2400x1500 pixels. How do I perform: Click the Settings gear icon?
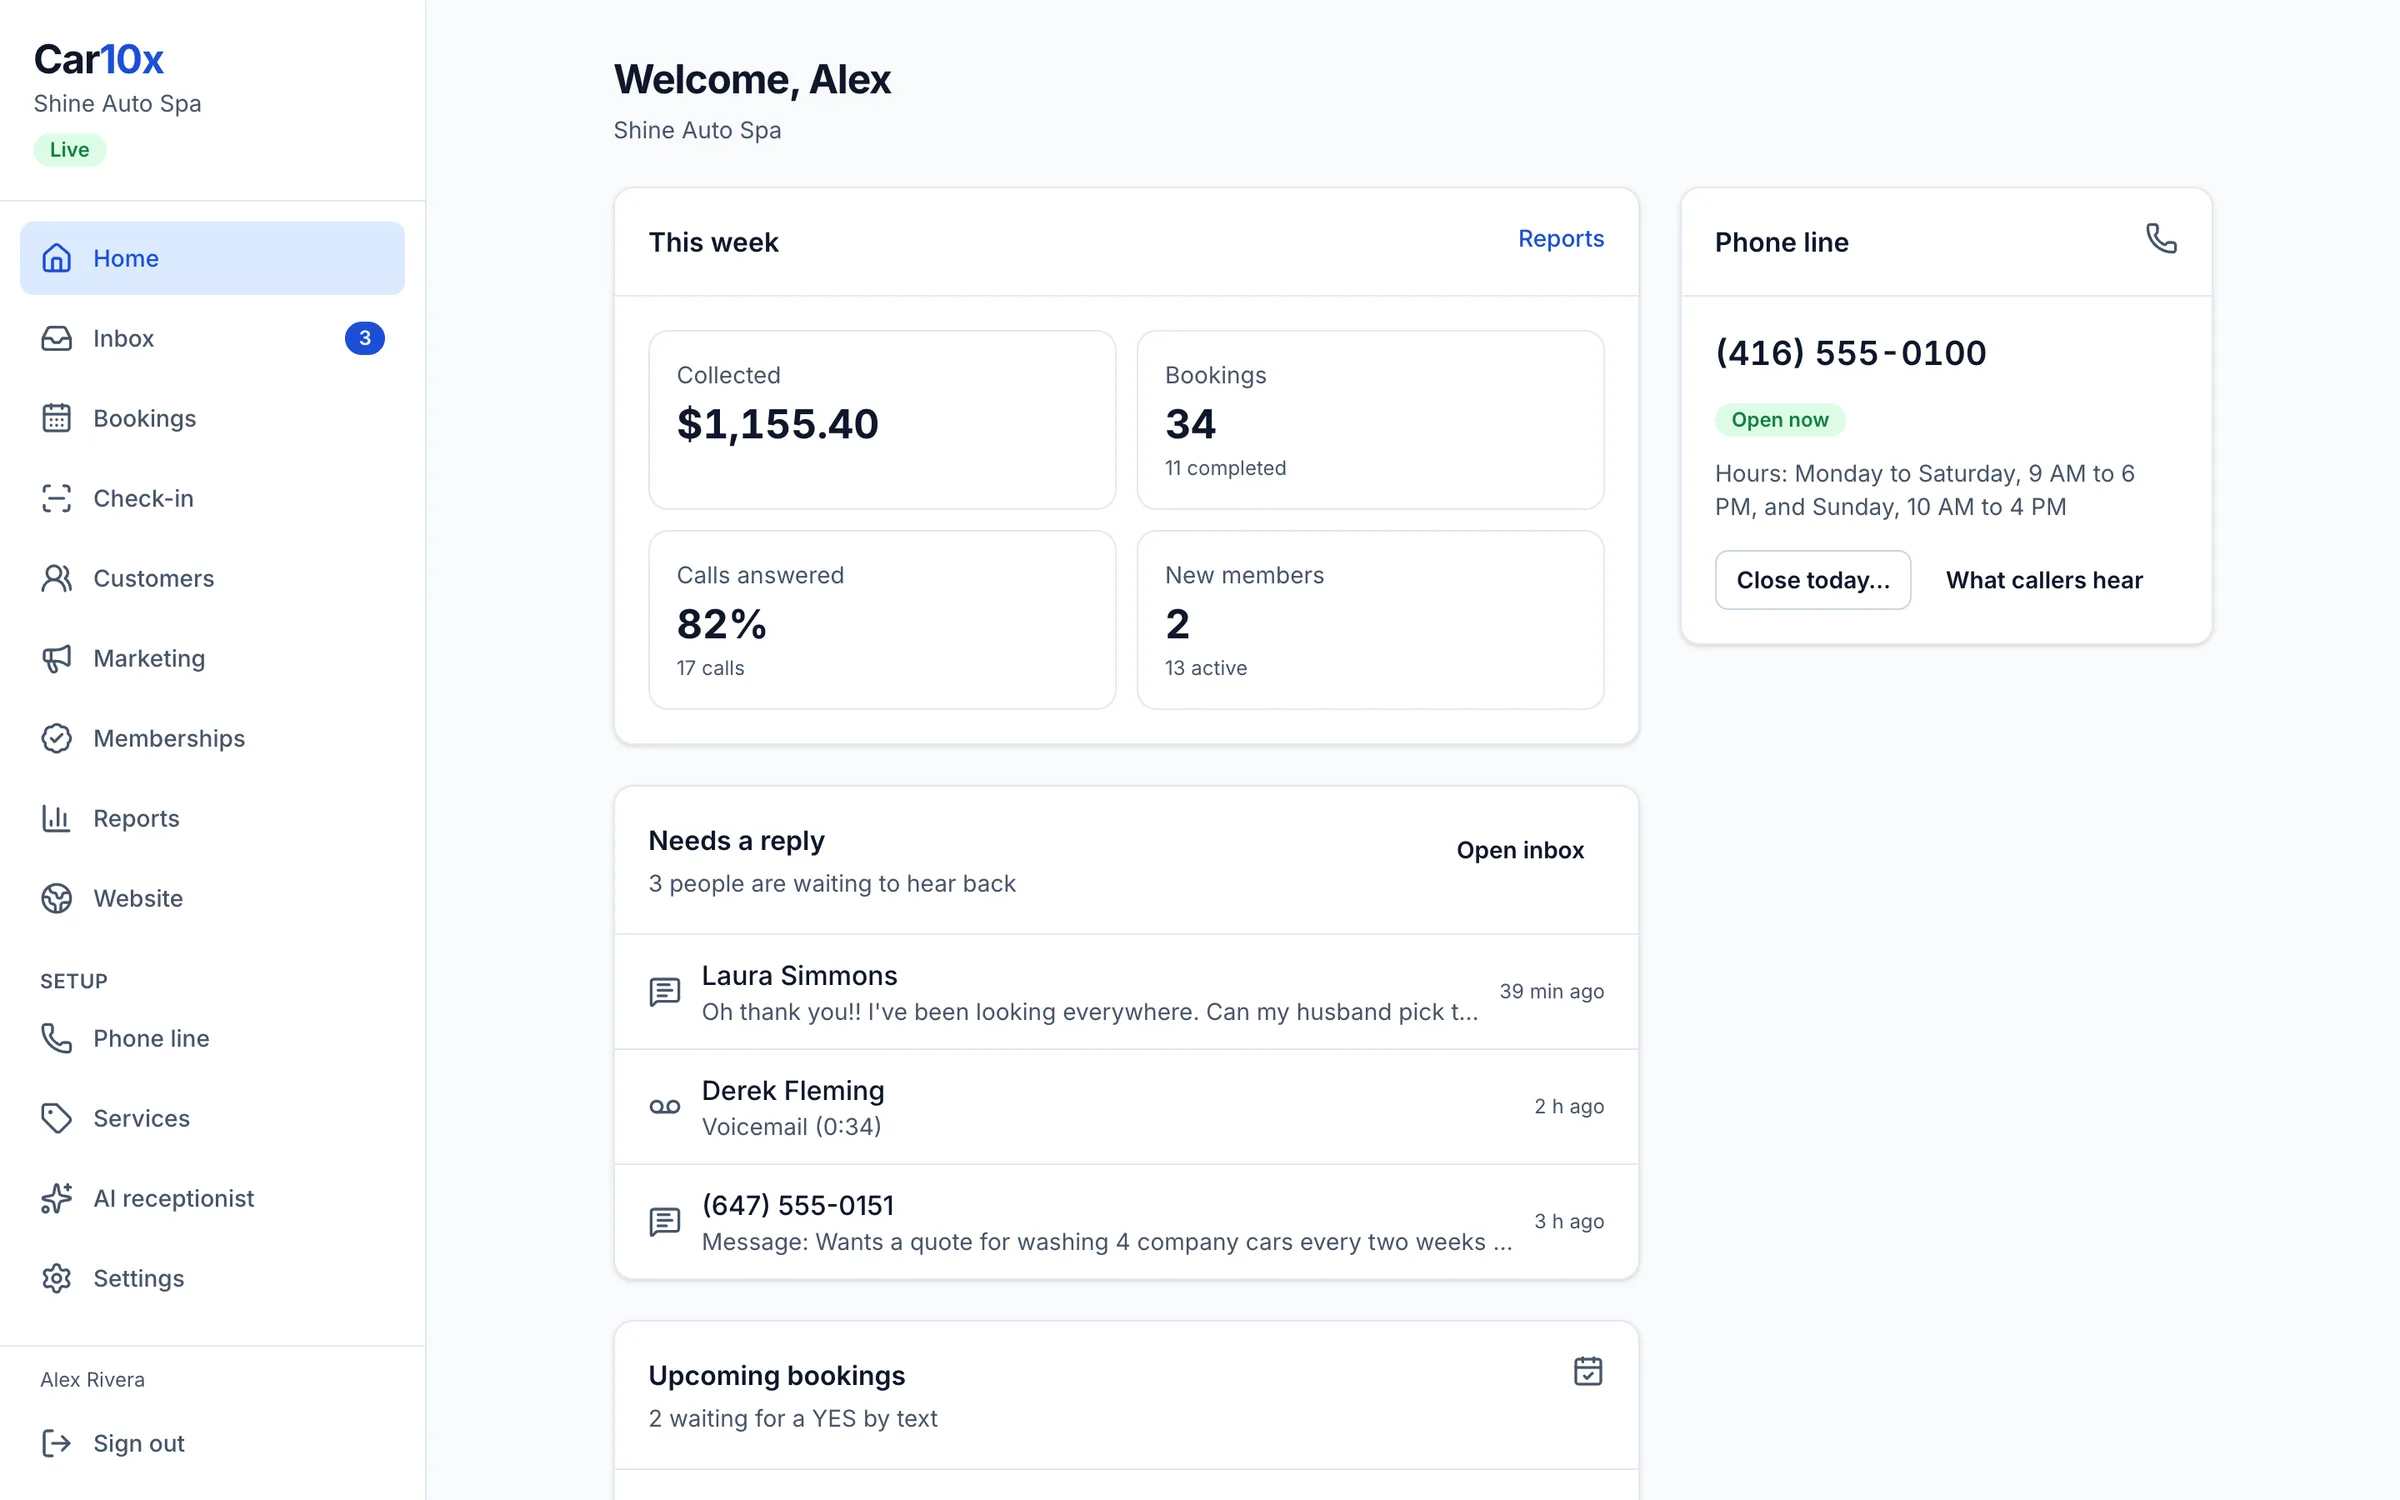(56, 1278)
